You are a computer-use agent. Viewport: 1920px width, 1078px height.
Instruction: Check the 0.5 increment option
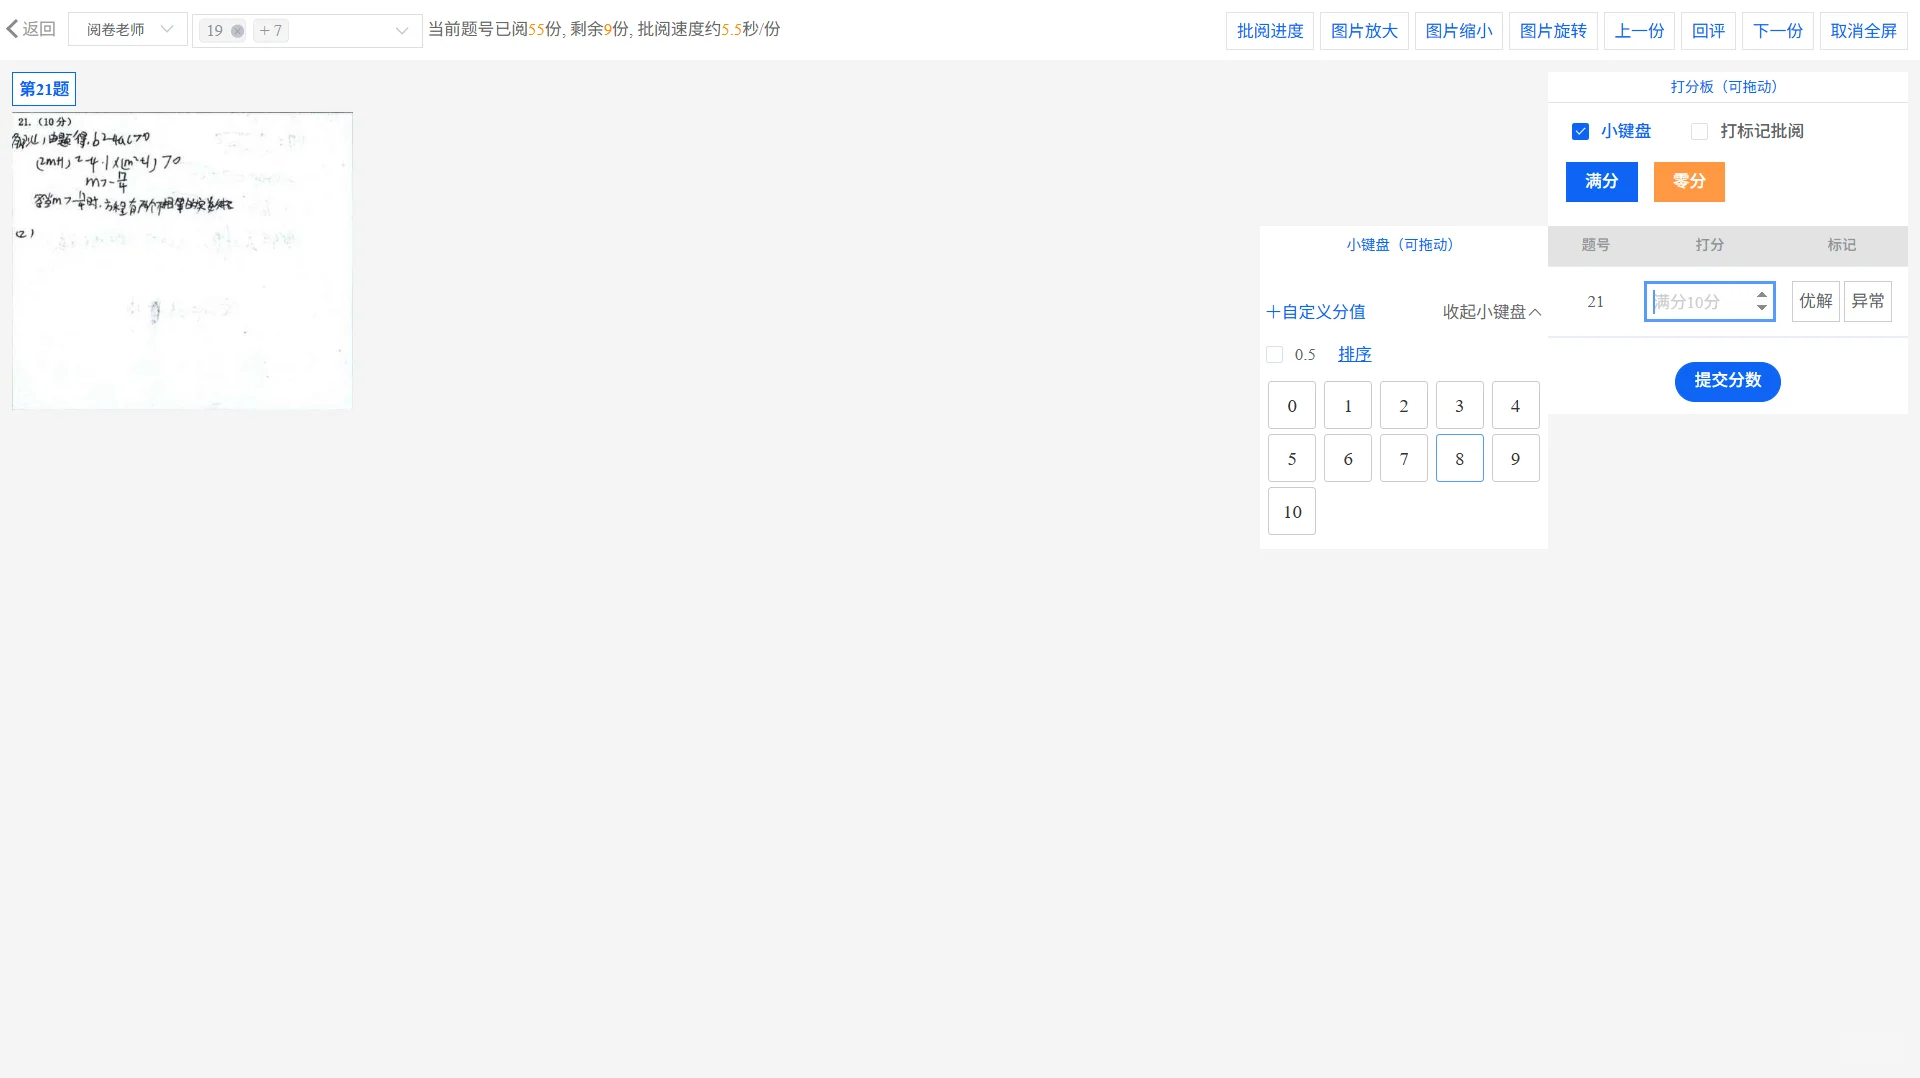coord(1274,354)
